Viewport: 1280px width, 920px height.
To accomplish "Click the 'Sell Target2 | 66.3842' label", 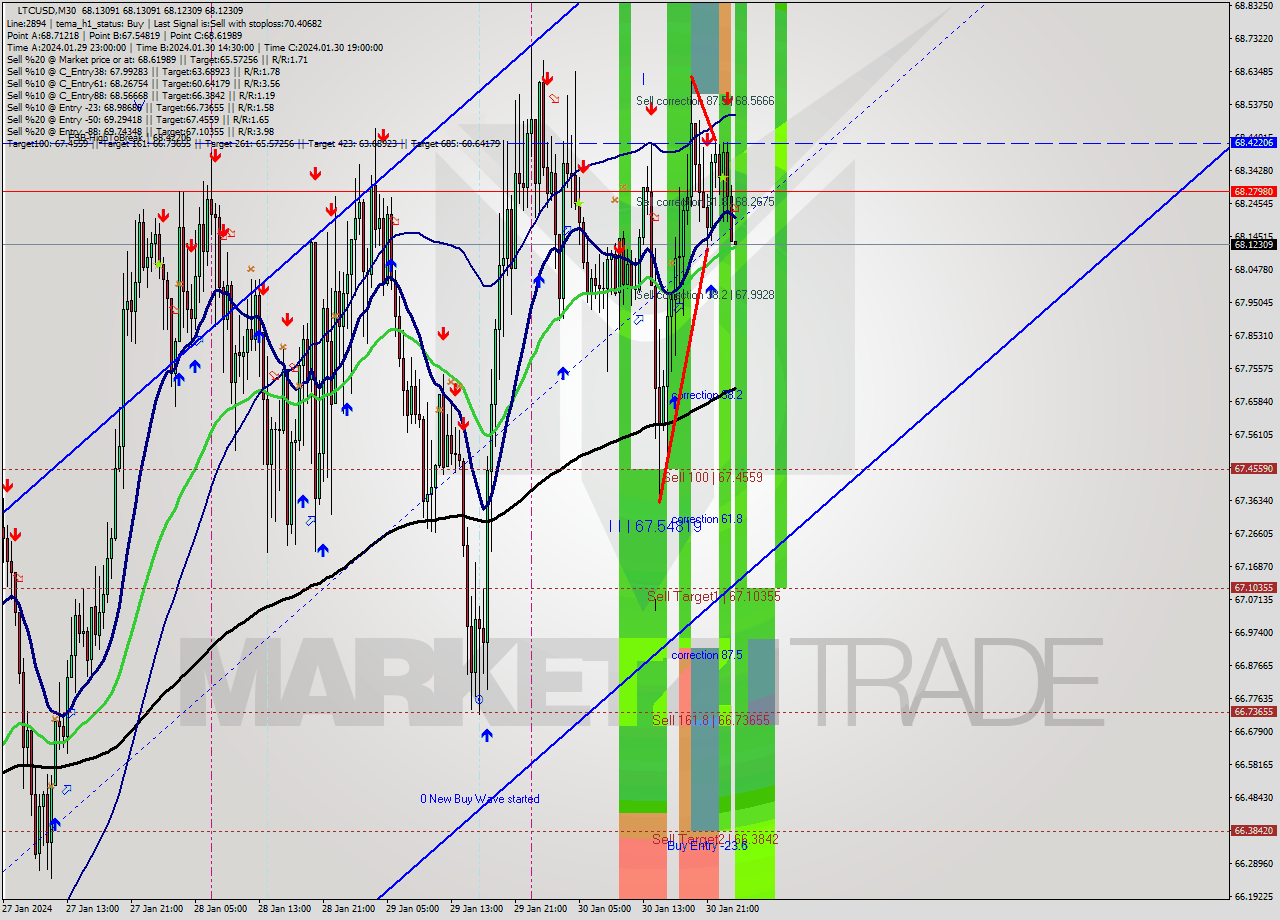I will [715, 839].
